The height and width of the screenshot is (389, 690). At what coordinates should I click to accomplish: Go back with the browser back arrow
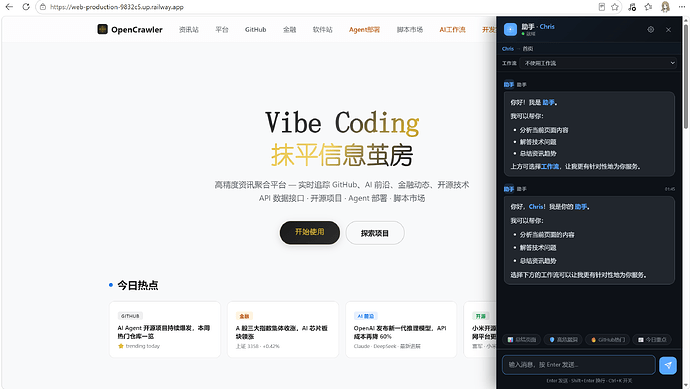(x=9, y=7)
